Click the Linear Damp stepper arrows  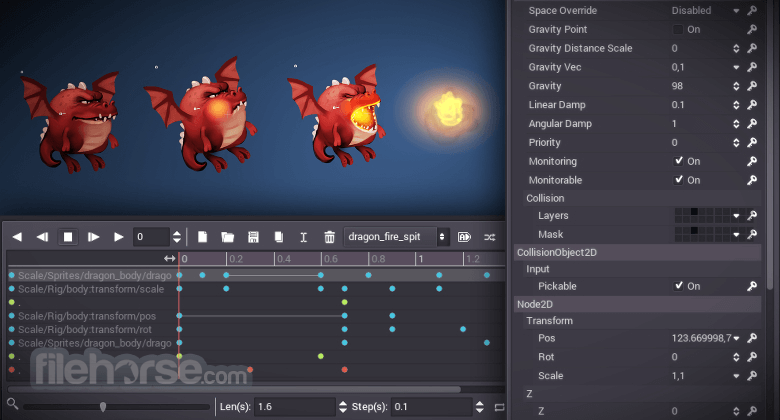(x=736, y=105)
